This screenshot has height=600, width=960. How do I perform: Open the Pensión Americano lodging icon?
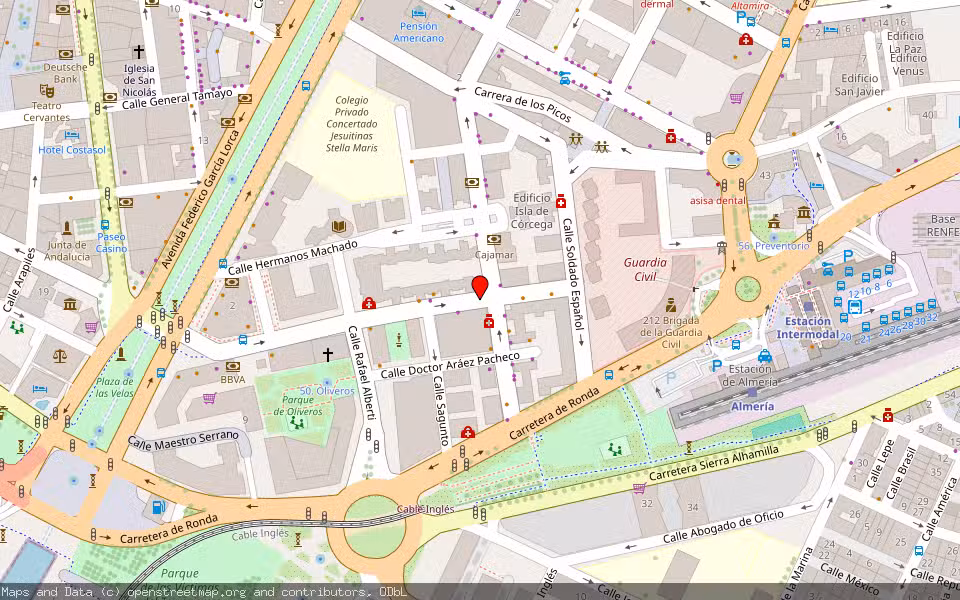tap(419, 13)
